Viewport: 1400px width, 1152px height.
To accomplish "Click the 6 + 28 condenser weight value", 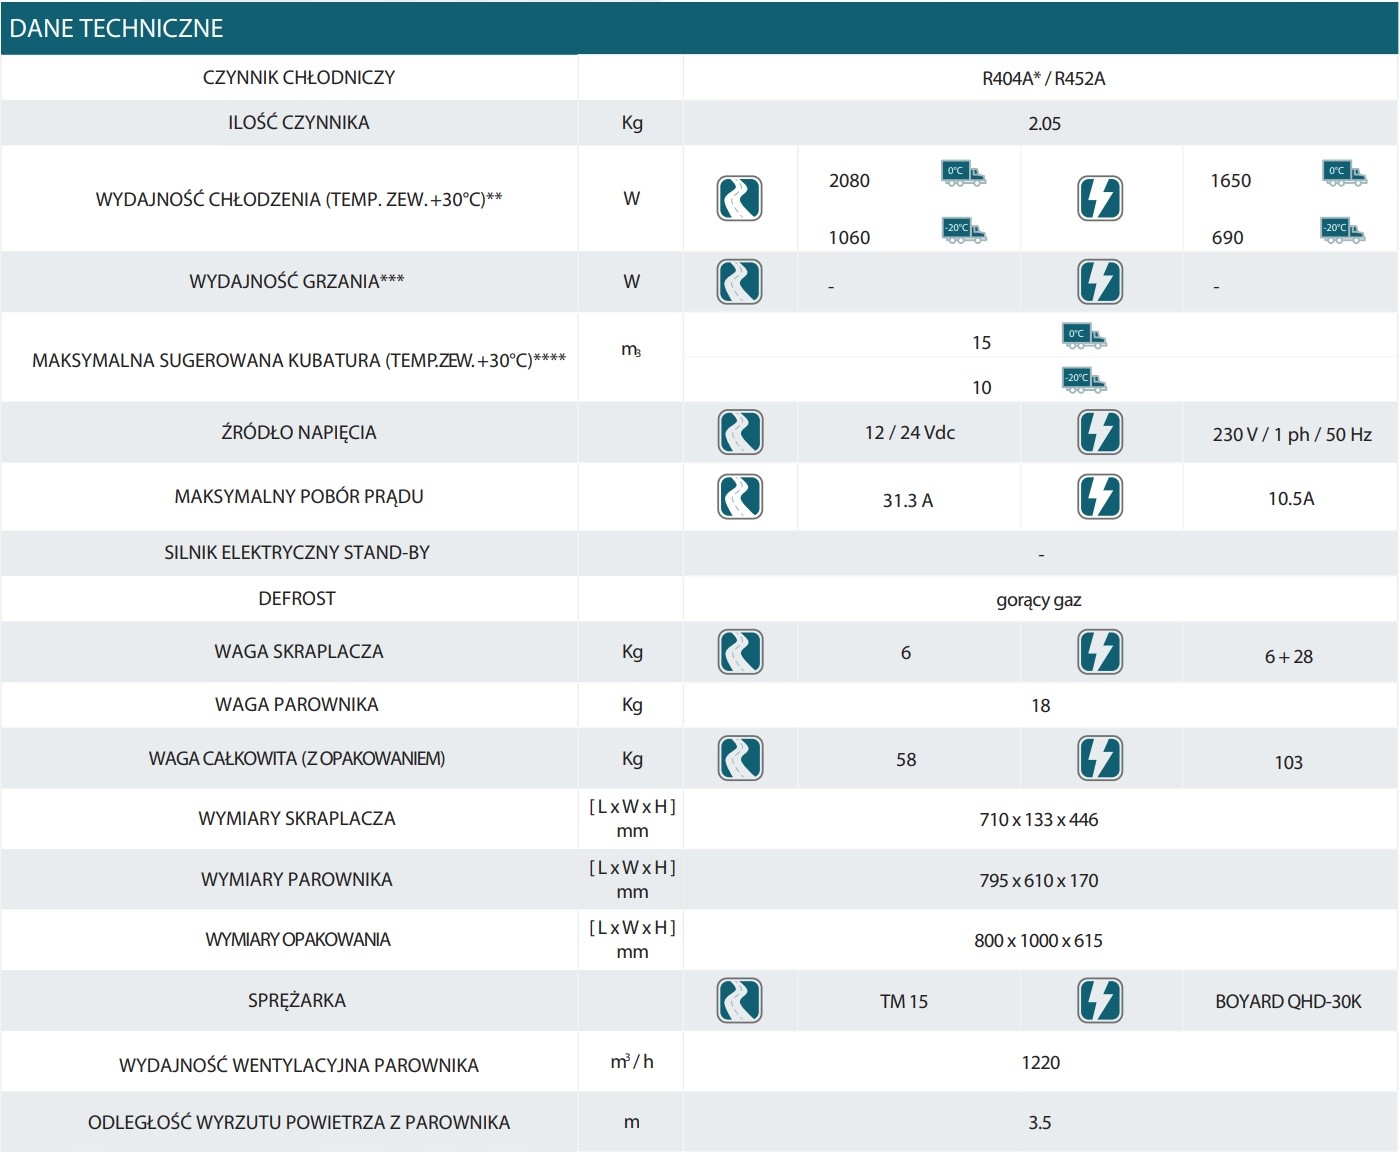I will pyautogui.click(x=1289, y=657).
